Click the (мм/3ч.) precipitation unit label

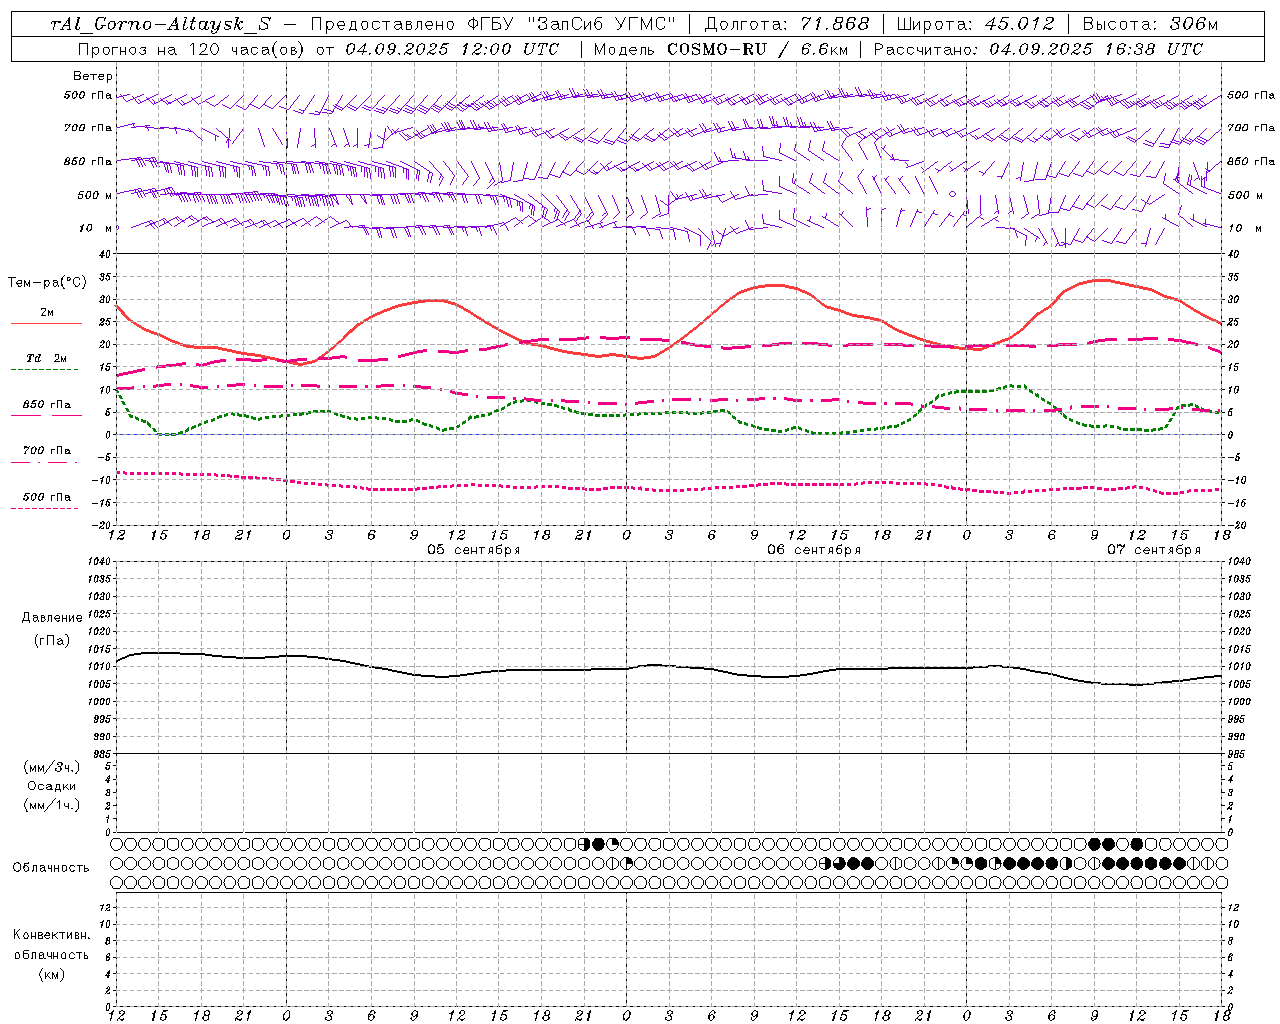point(52,767)
